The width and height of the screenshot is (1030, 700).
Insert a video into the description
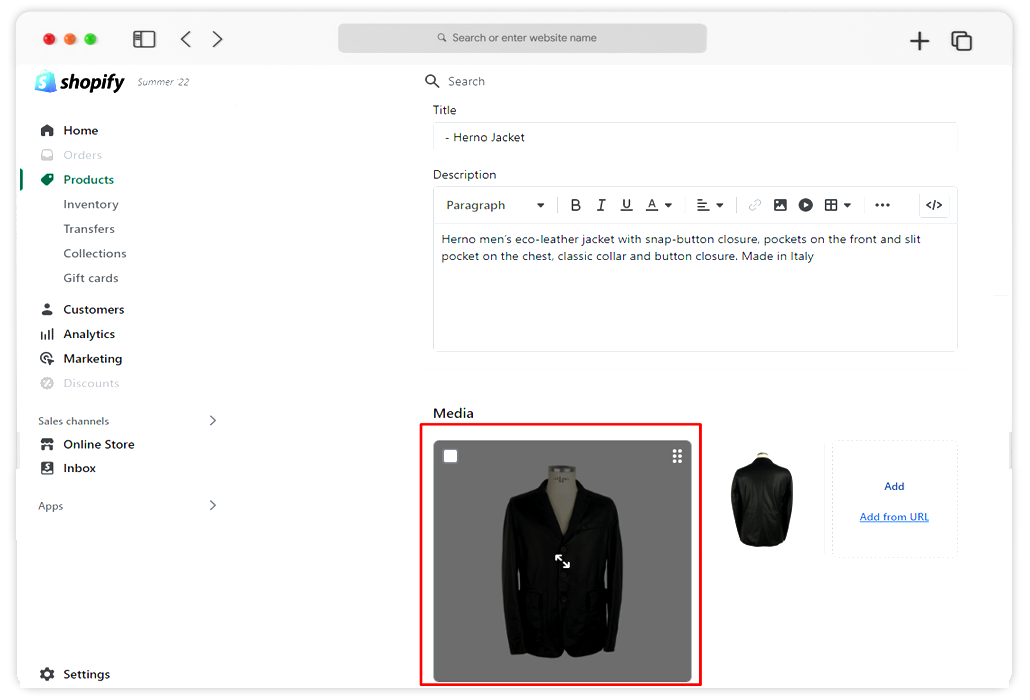[805, 205]
